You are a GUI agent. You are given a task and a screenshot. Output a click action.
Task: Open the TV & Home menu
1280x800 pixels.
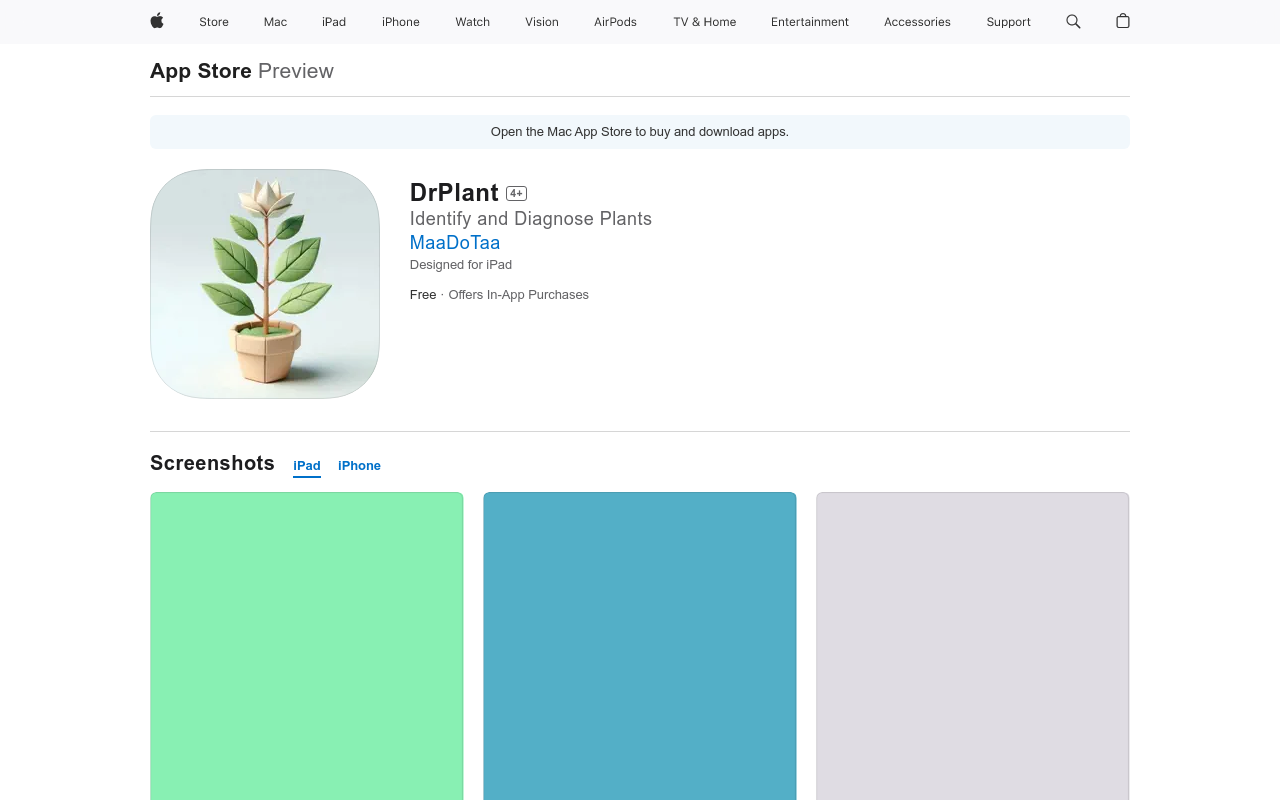[705, 22]
